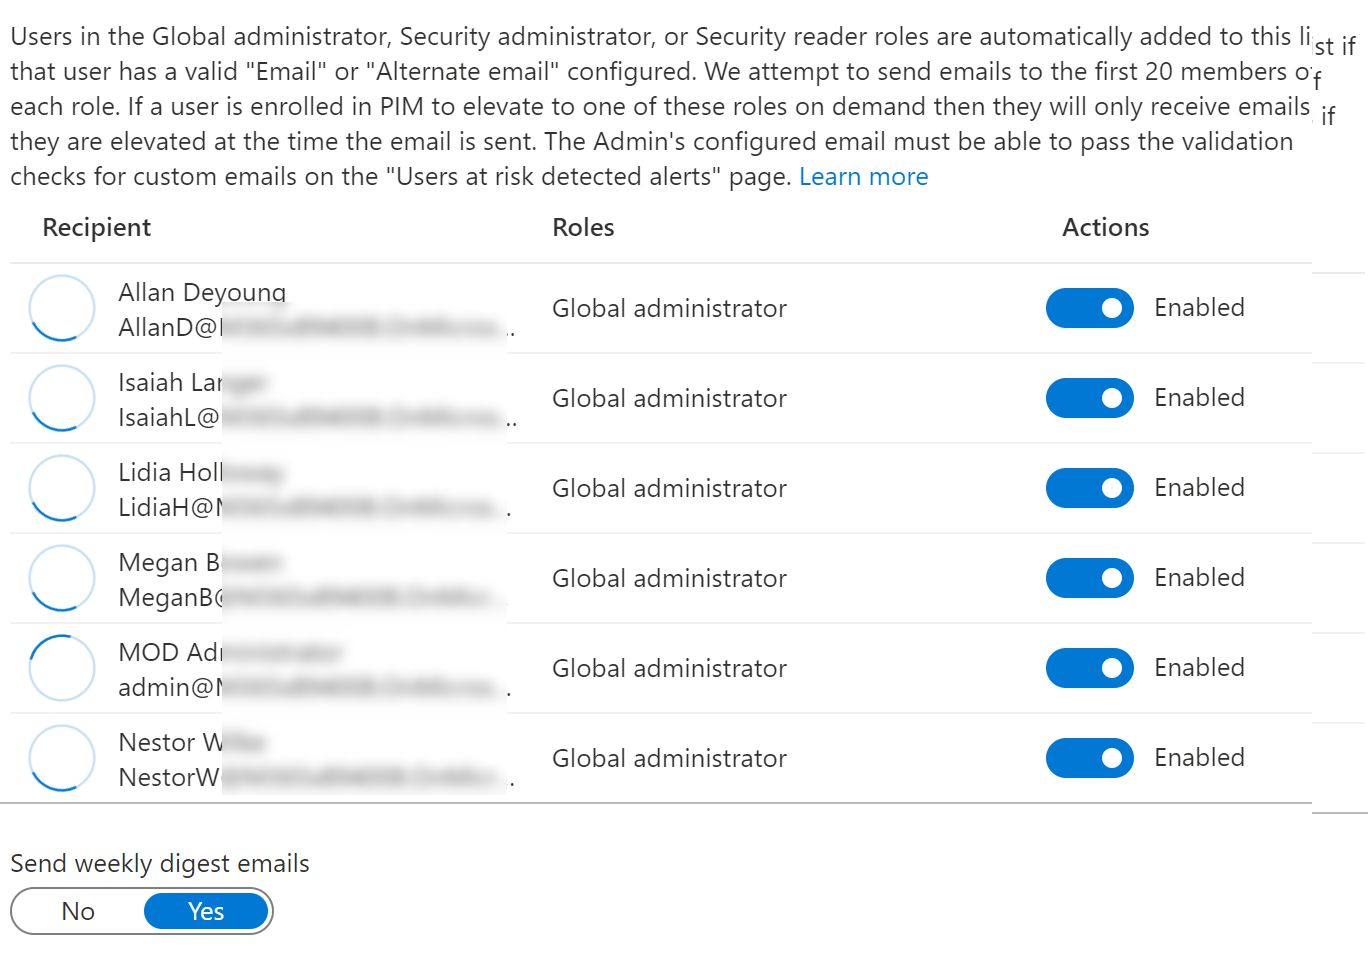Screen dimensions: 1368x963
Task: Click the MOD Admin avatar circle
Action: (x=62, y=668)
